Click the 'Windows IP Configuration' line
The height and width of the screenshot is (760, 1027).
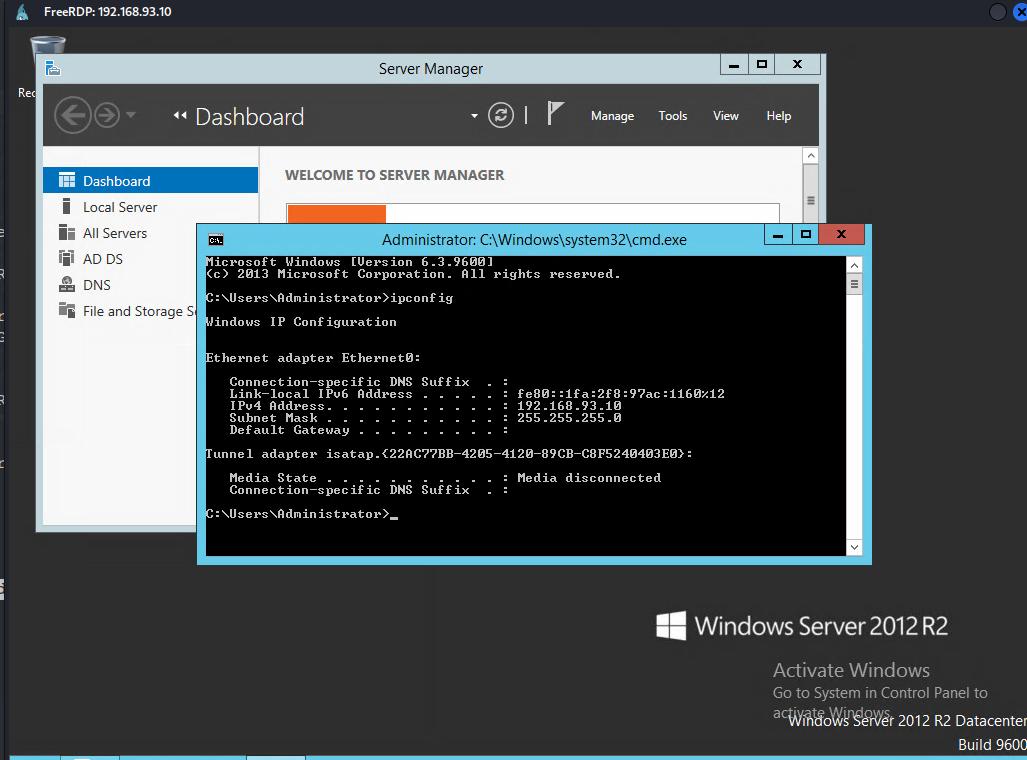301,322
